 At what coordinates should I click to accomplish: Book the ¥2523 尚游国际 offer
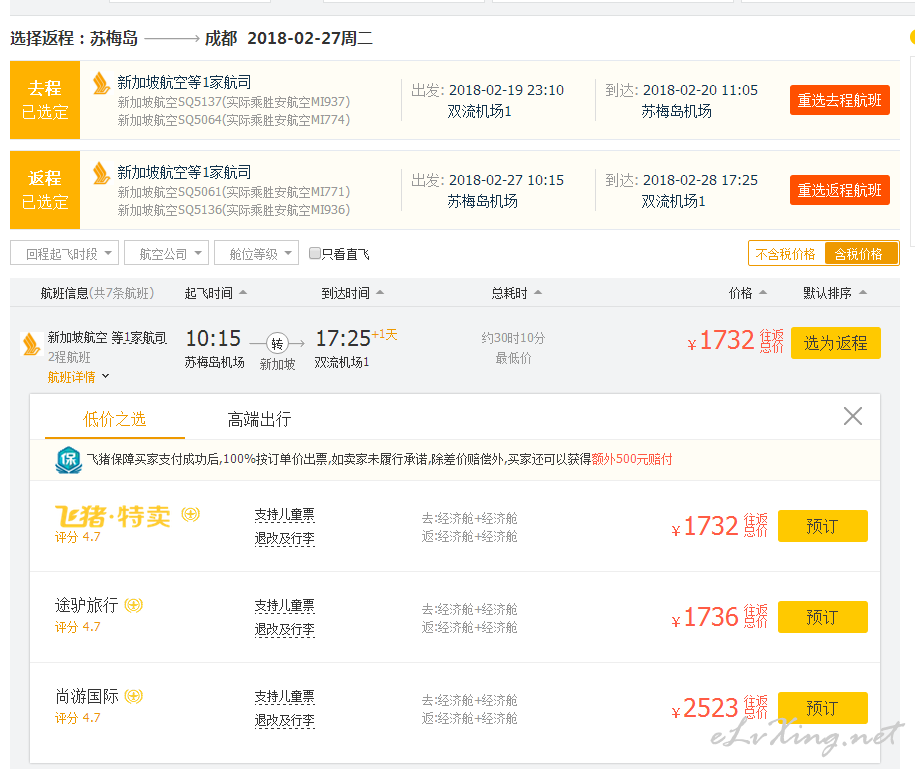pos(823,708)
